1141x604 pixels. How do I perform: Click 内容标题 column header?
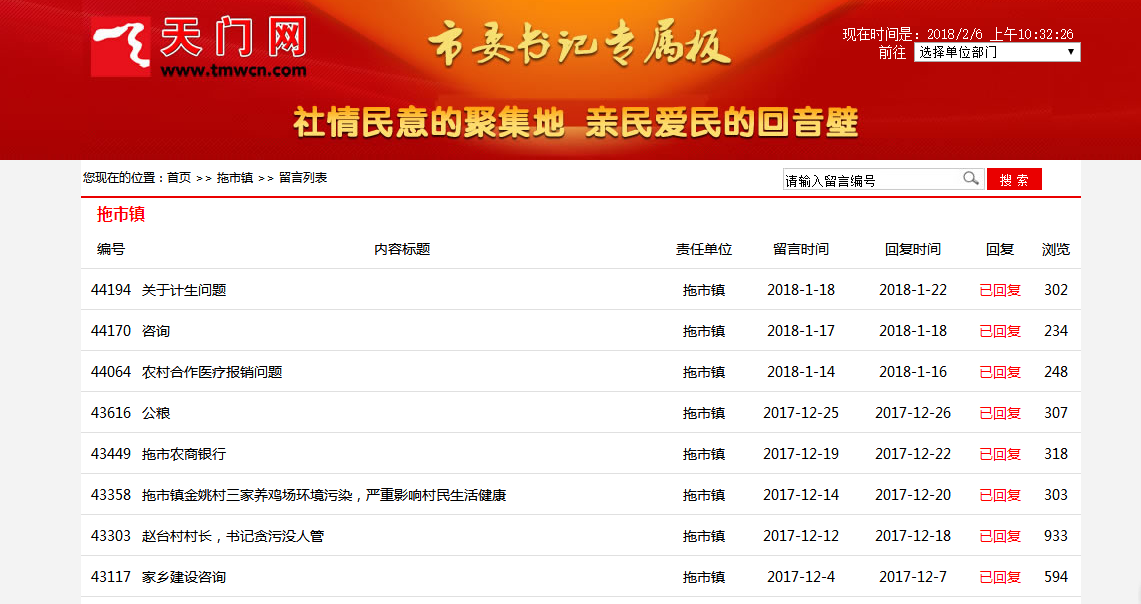click(x=402, y=250)
